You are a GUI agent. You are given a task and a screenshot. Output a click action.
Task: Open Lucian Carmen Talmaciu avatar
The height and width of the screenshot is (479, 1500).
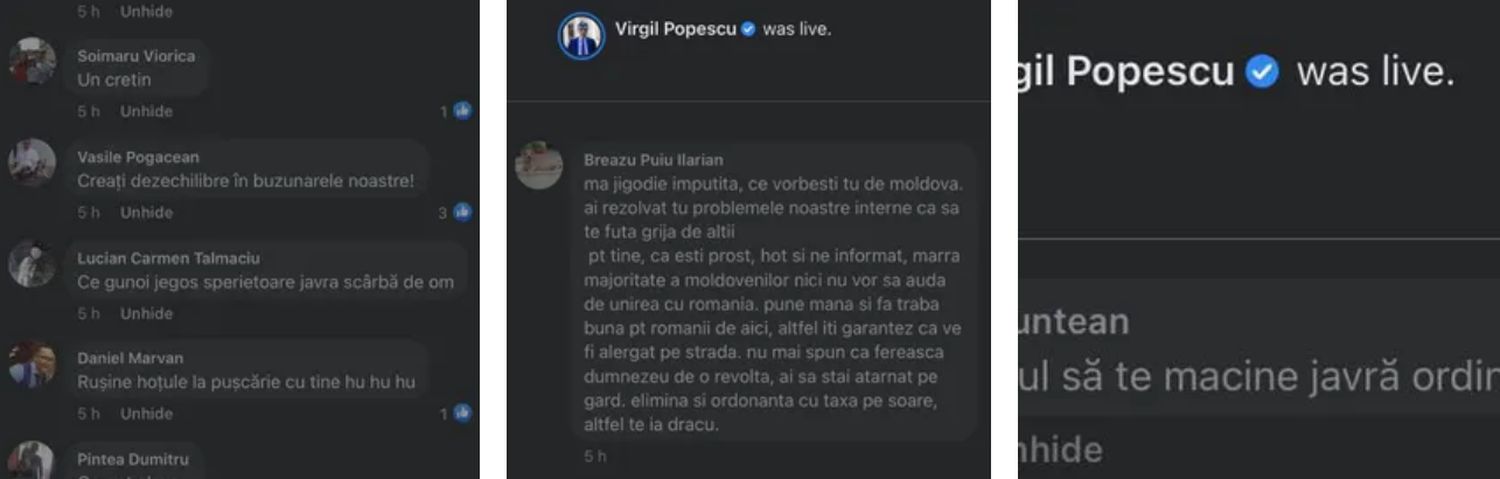32,263
